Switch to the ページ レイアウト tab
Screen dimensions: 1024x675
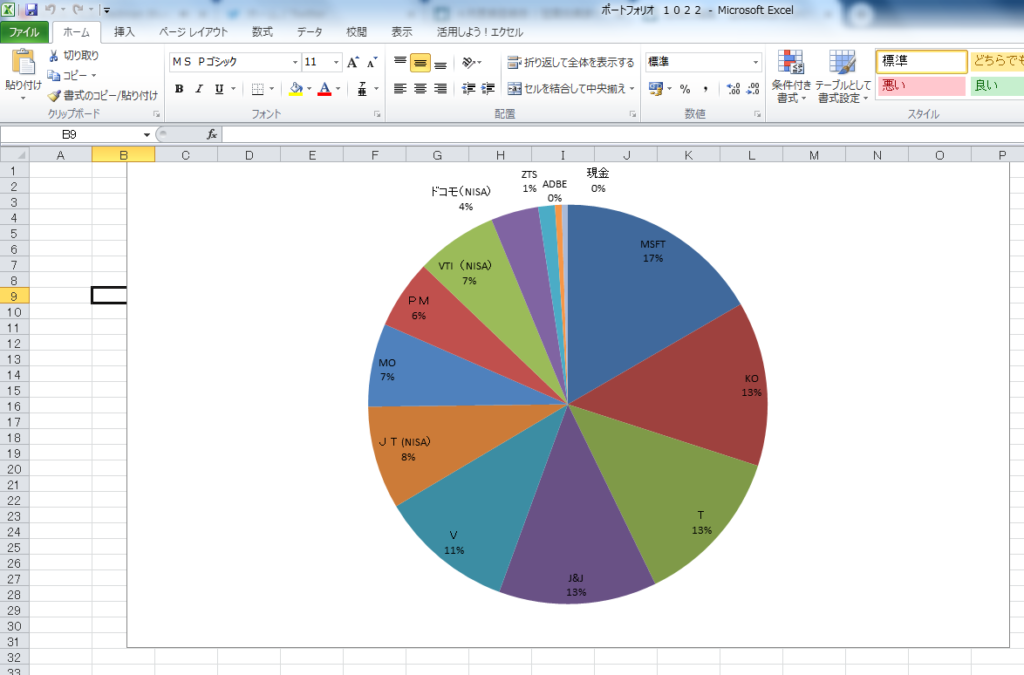click(x=193, y=32)
